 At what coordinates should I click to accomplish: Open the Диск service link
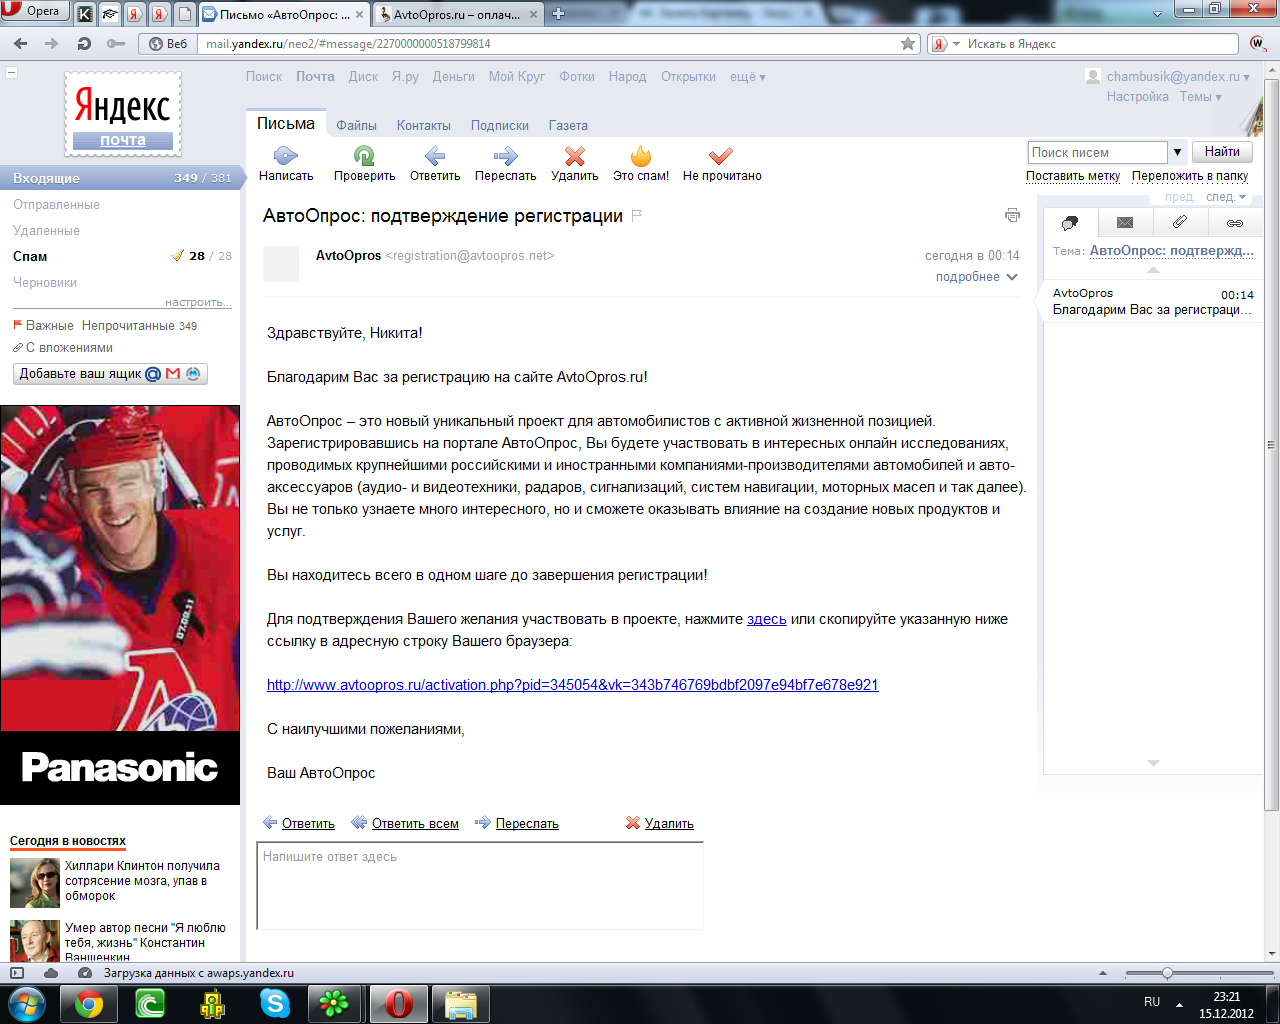point(363,77)
